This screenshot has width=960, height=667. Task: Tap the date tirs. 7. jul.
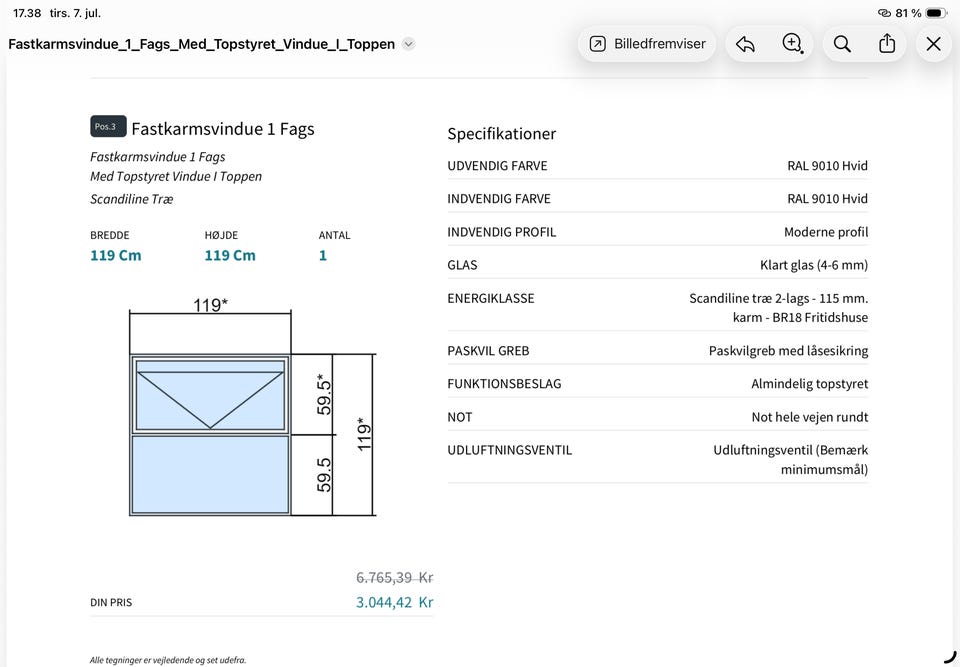tap(75, 13)
